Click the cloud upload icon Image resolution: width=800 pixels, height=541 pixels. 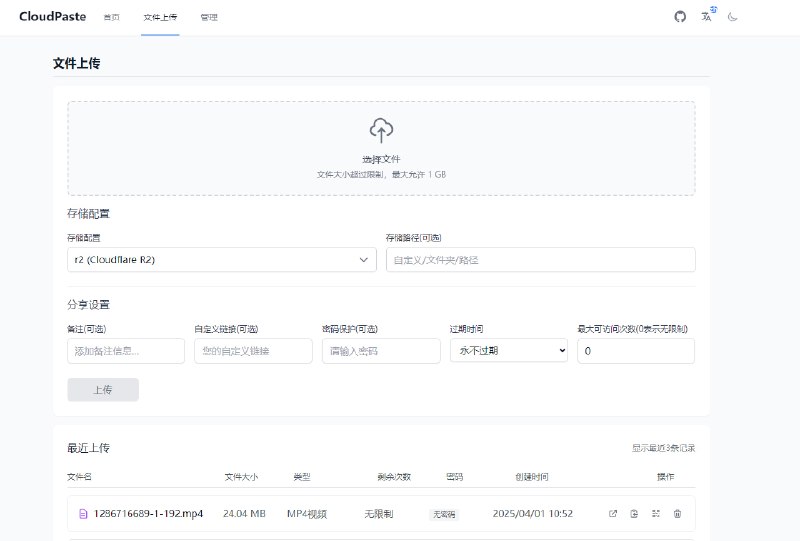click(x=381, y=130)
